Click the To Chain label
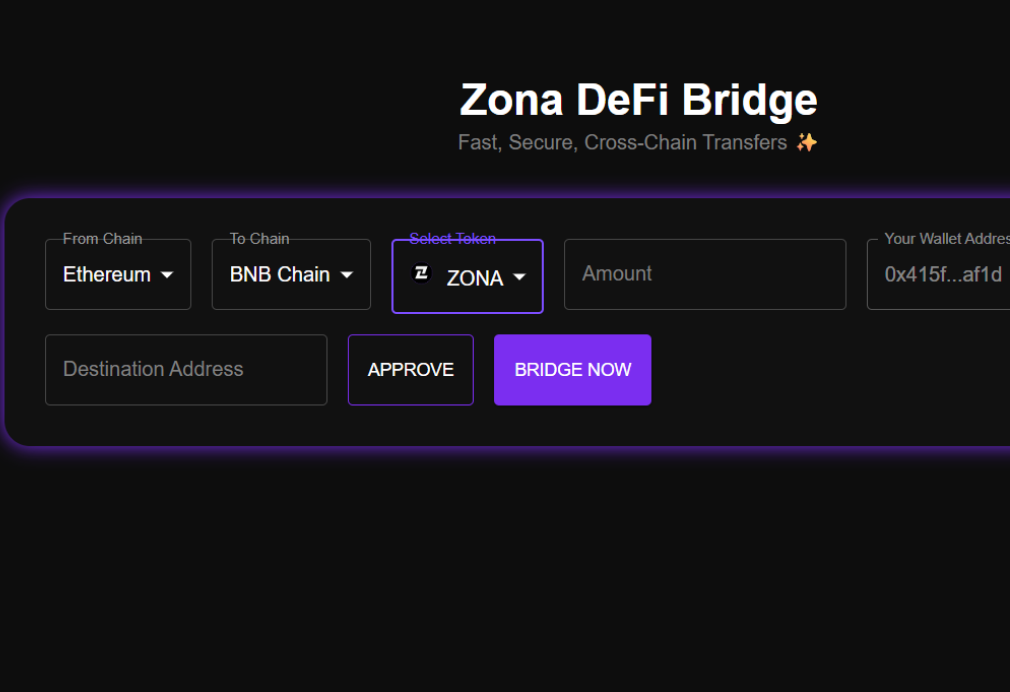Image resolution: width=1010 pixels, height=692 pixels. click(x=260, y=238)
